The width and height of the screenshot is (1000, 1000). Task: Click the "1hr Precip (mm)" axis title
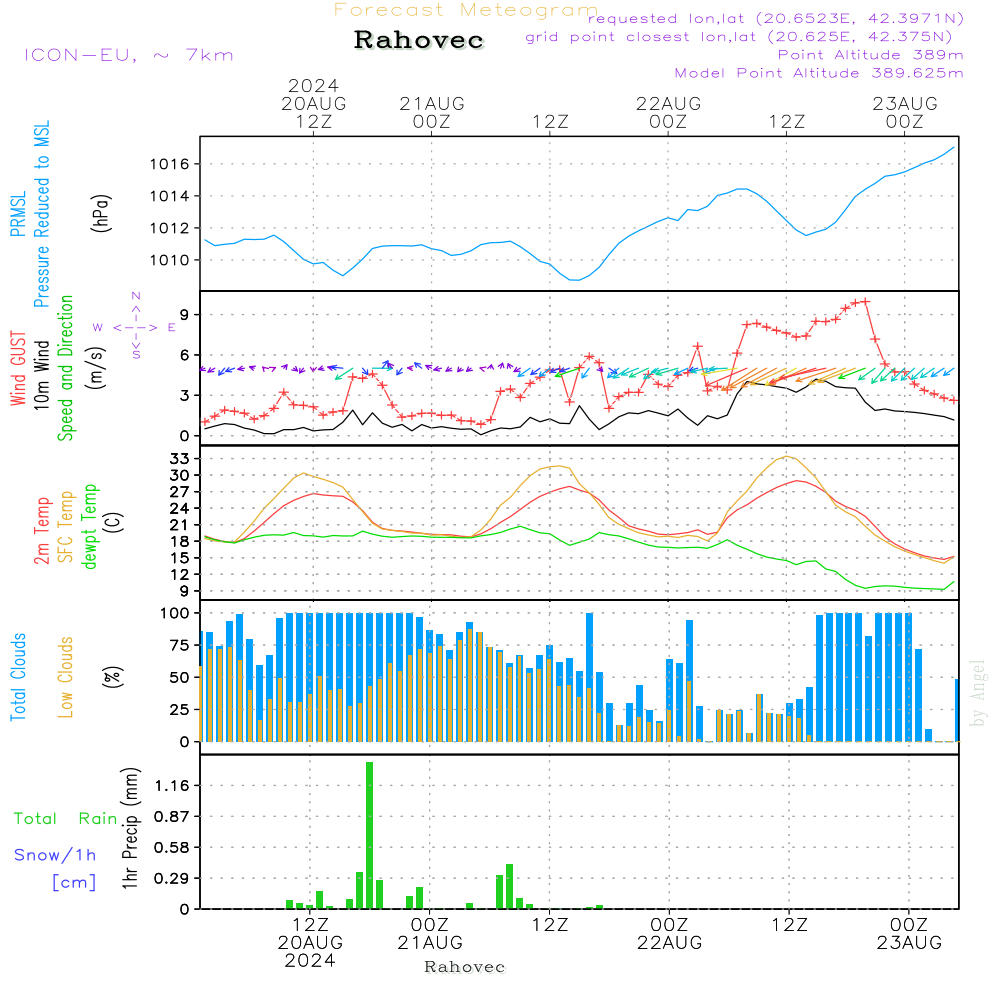point(129,828)
